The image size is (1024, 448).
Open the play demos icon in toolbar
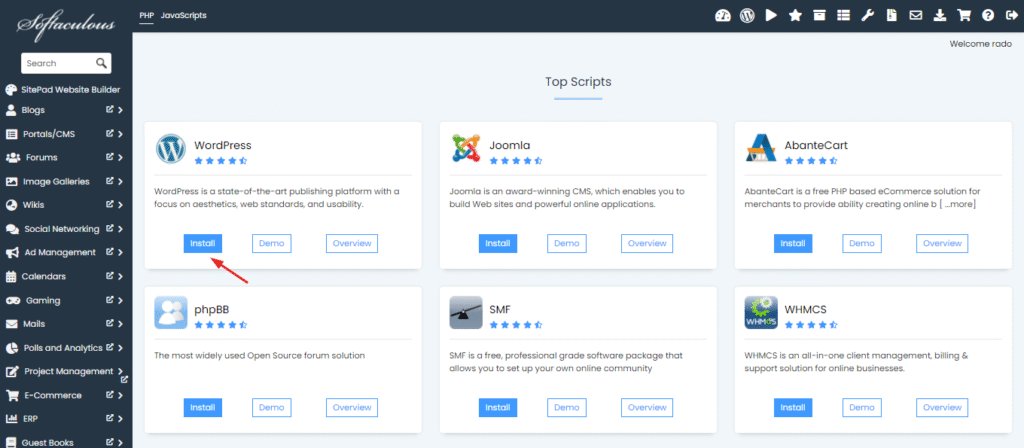(x=771, y=15)
